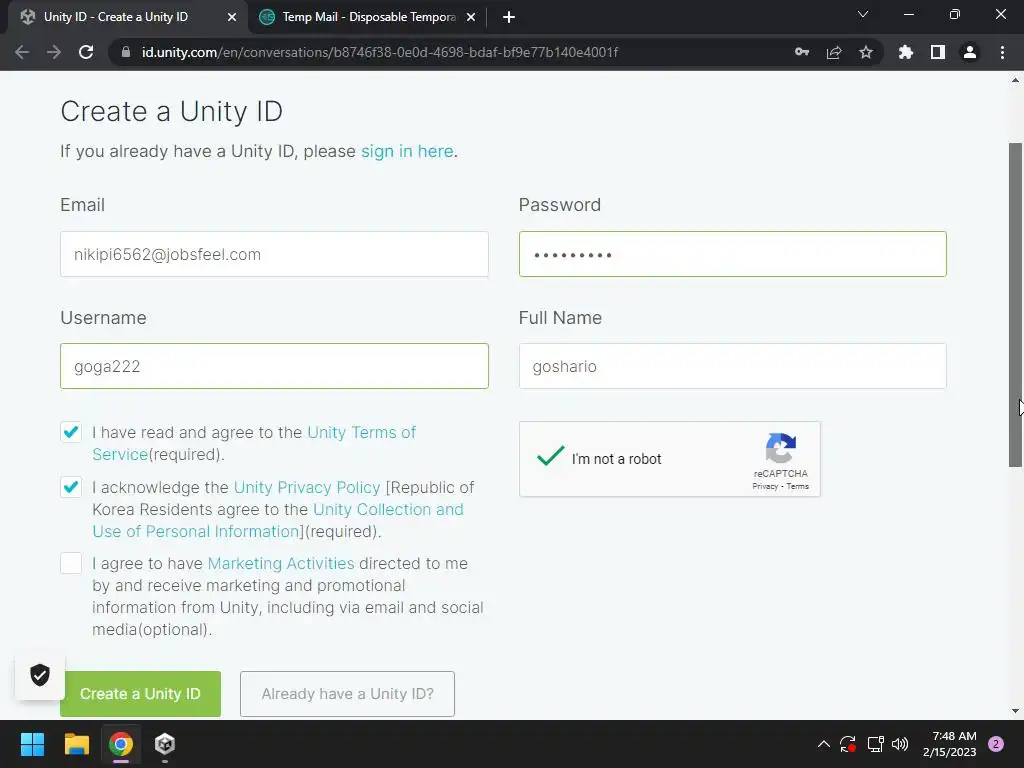Image resolution: width=1024 pixels, height=768 pixels.
Task: Close the Unity ID tab
Action: (x=231, y=17)
